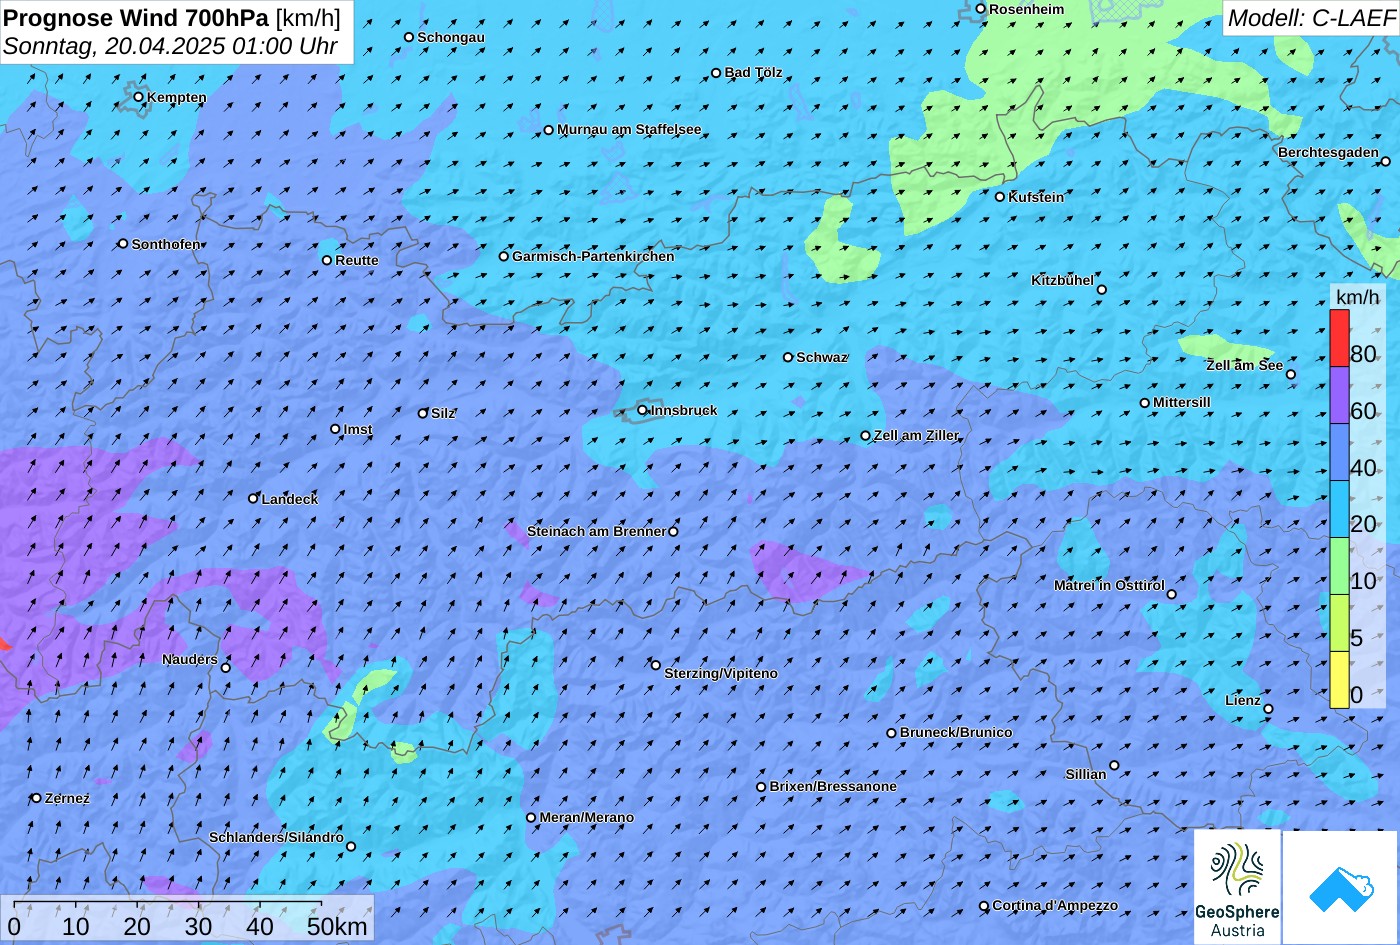Select the cyan 20–40 km/h legend swatch
The image size is (1400, 945).
coord(1339,509)
